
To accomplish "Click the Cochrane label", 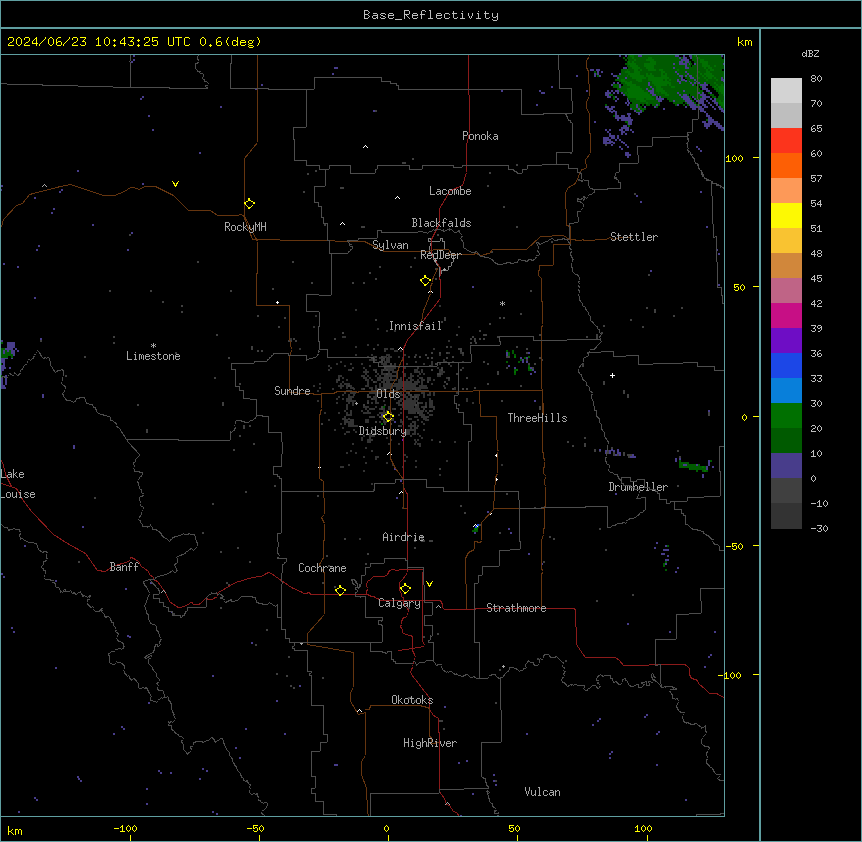I will (322, 568).
